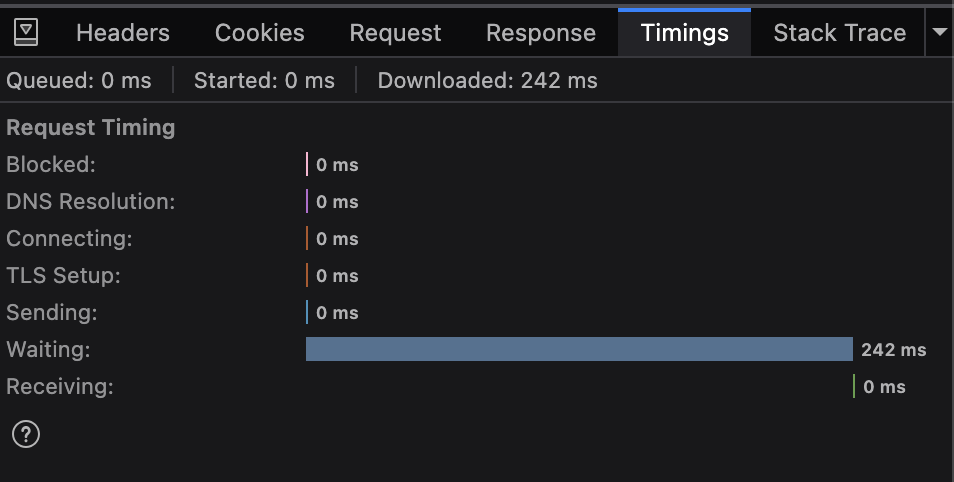Toggle the request list pane icon
Image resolution: width=954 pixels, height=482 pixels.
click(27, 33)
